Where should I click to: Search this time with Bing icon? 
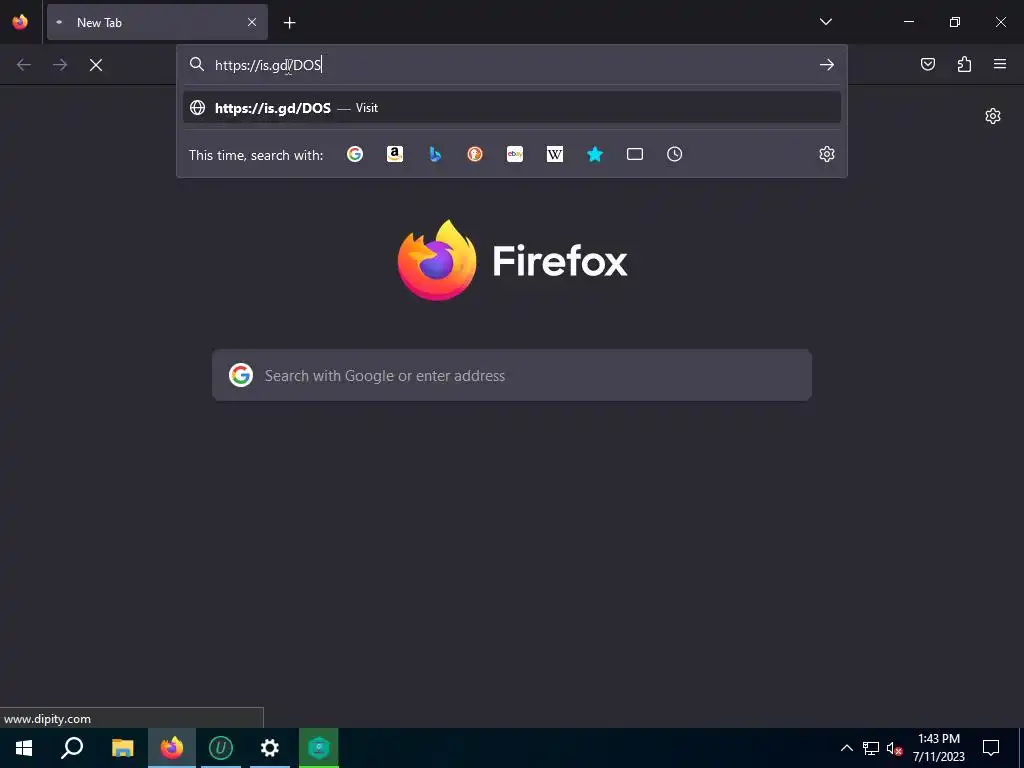(435, 154)
